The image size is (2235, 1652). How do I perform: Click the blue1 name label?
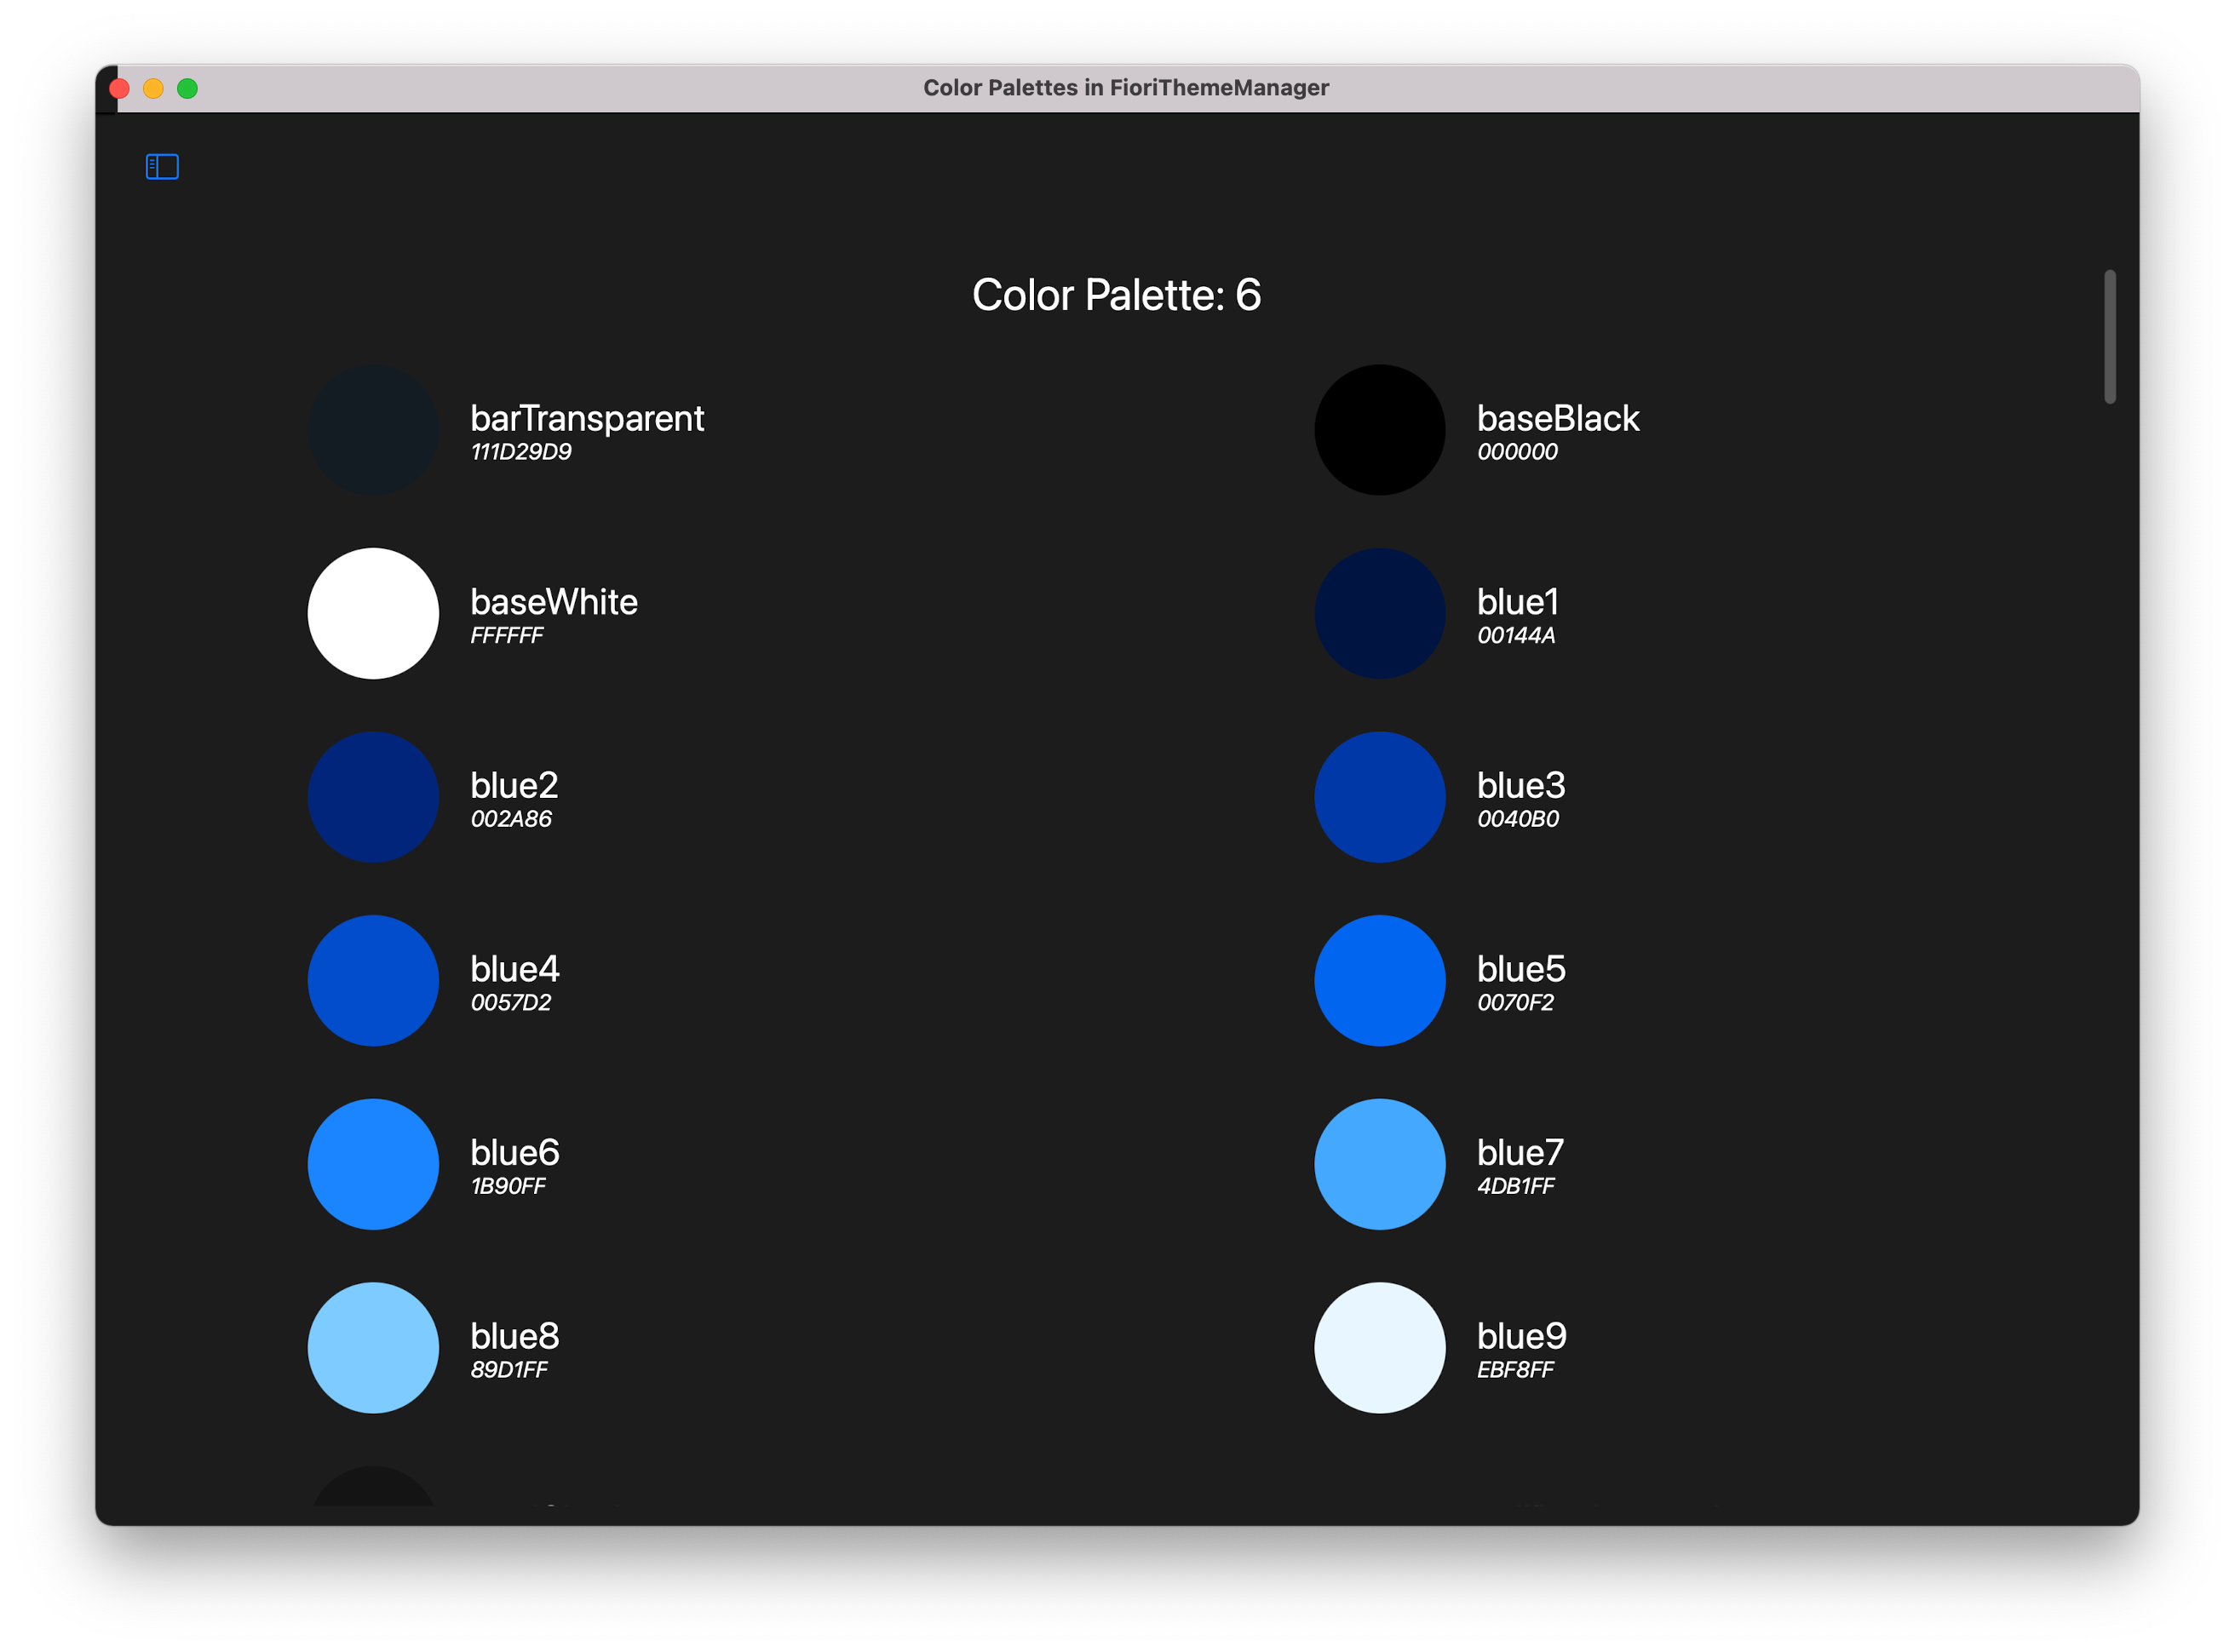pyautogui.click(x=1518, y=601)
